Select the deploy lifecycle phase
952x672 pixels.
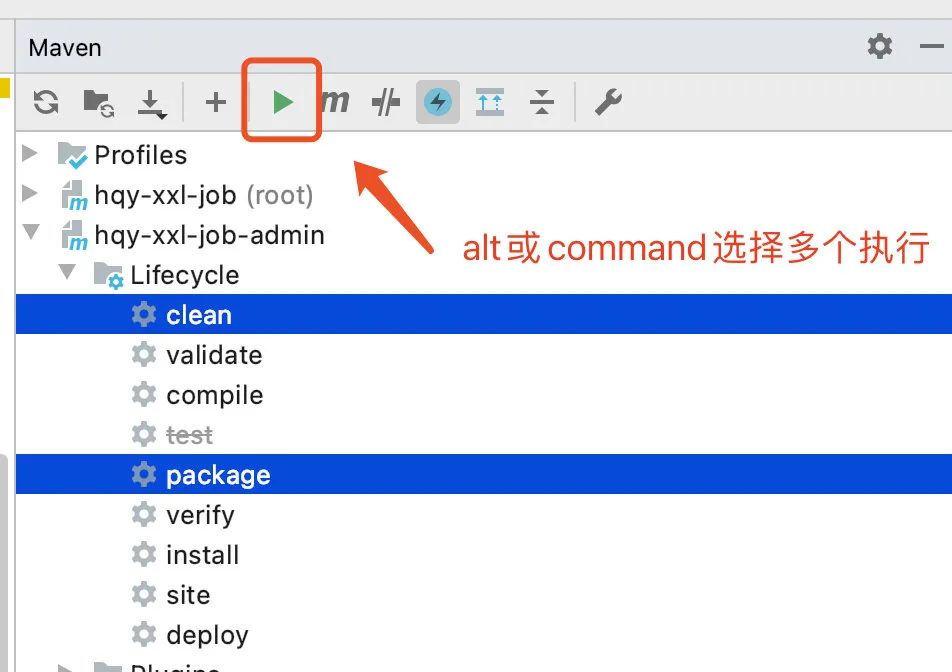click(x=483, y=635)
